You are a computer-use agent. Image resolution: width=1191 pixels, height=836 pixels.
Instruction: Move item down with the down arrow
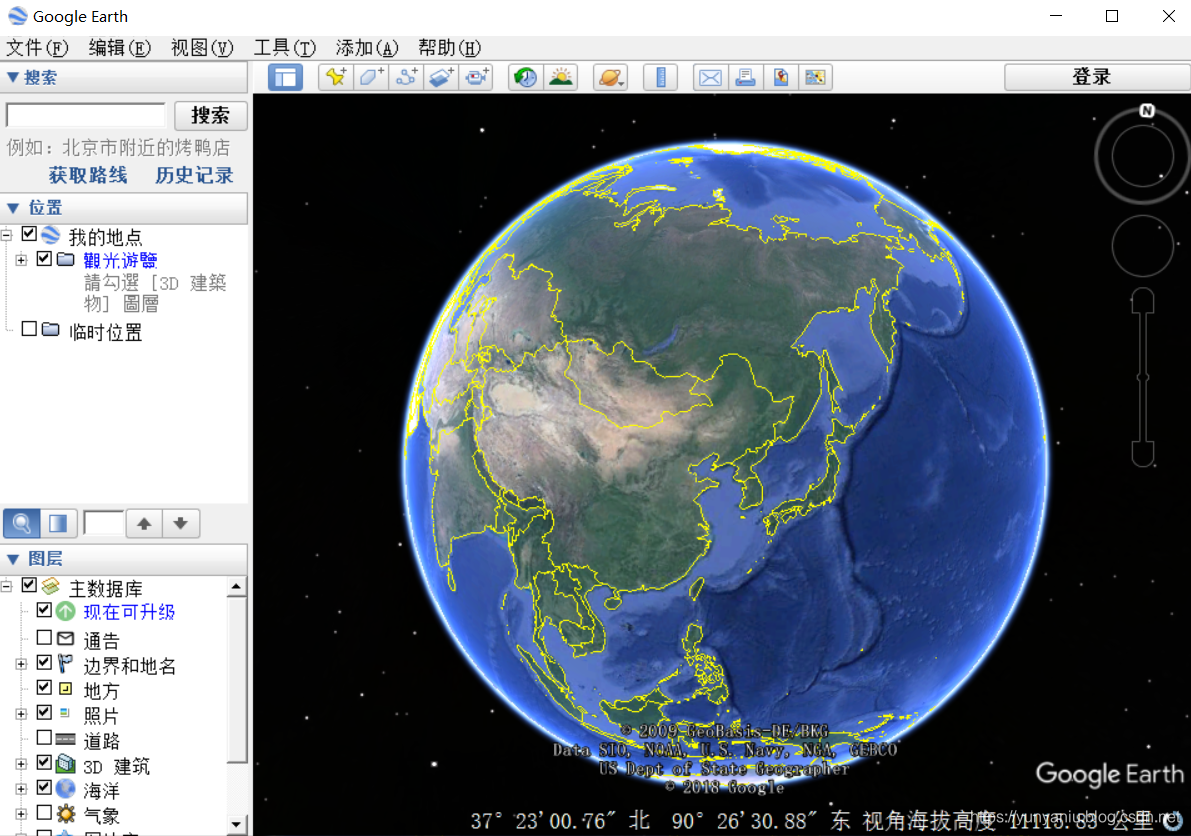(181, 523)
